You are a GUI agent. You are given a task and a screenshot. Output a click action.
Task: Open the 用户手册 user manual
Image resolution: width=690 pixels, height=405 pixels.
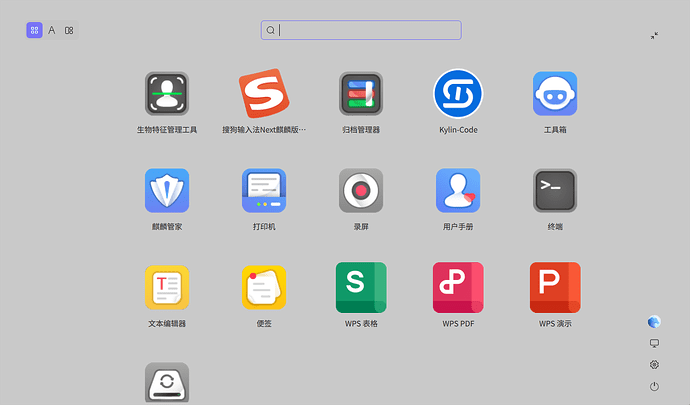point(458,190)
